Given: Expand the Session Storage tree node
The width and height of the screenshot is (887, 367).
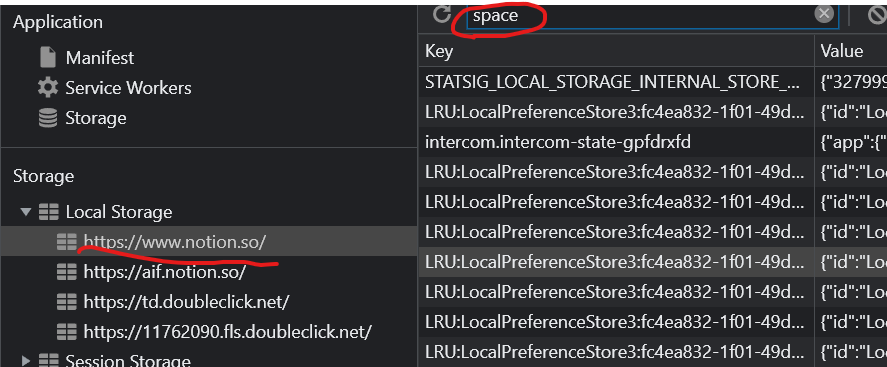Looking at the screenshot, I should [25, 360].
